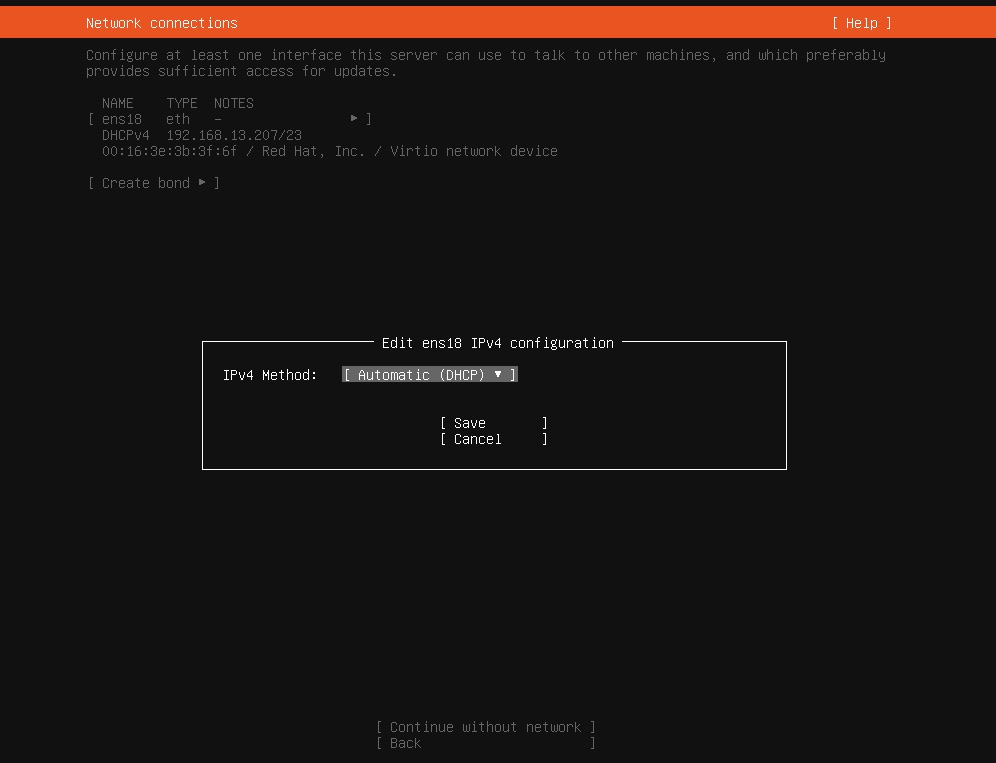Expand the ens18 interface menu
The width and height of the screenshot is (996, 763).
click(x=230, y=119)
